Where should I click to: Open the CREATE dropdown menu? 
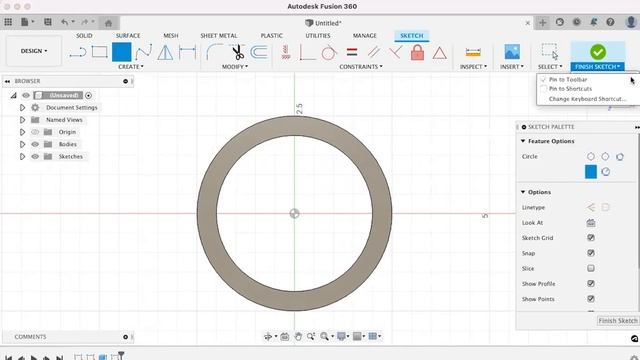coord(131,67)
